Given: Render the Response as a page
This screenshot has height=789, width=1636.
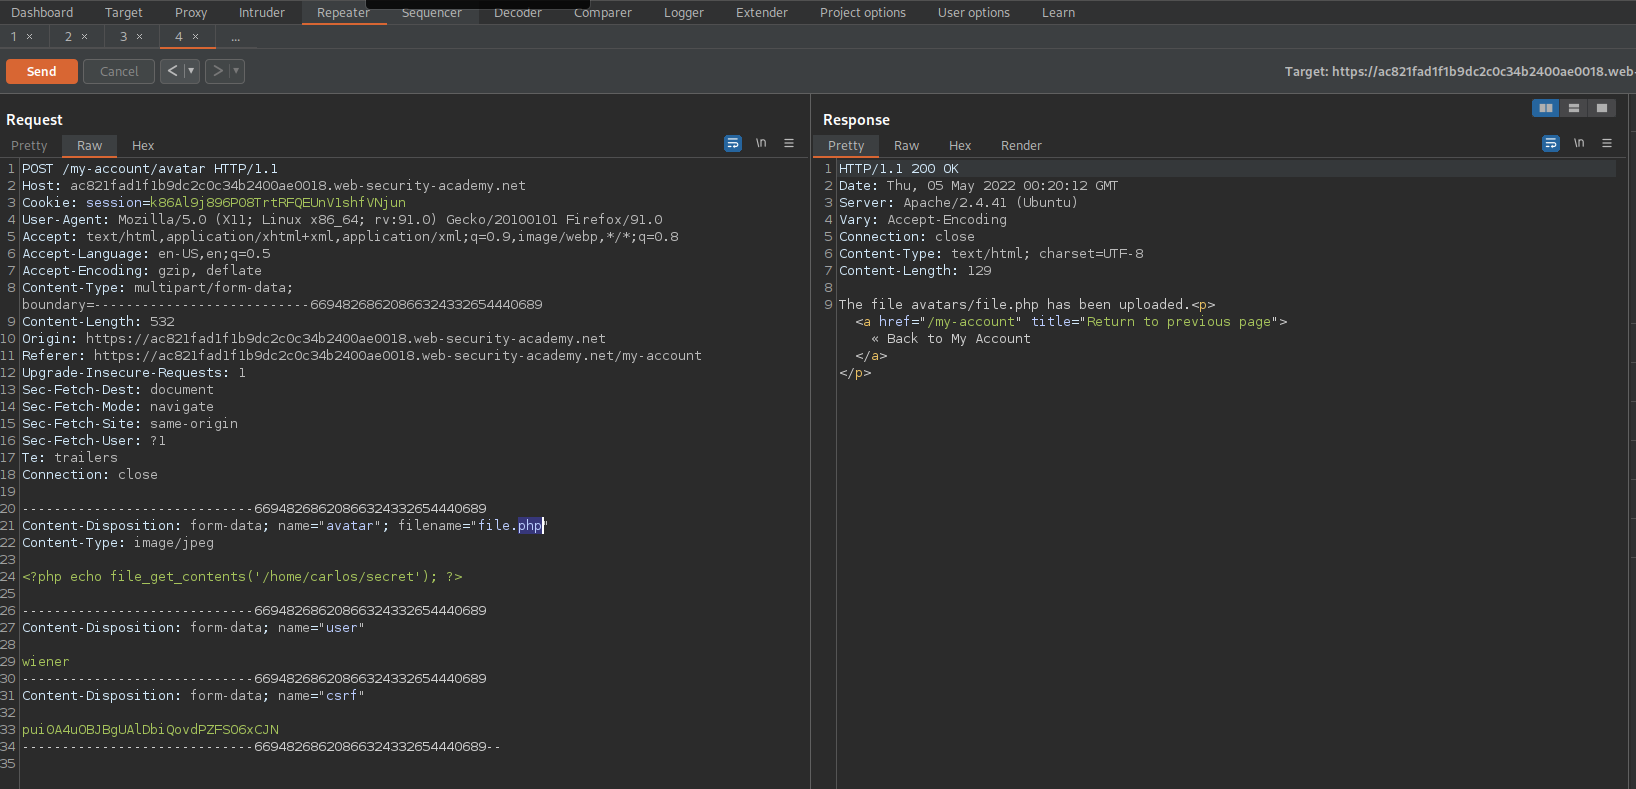Looking at the screenshot, I should pyautogui.click(x=1021, y=146).
